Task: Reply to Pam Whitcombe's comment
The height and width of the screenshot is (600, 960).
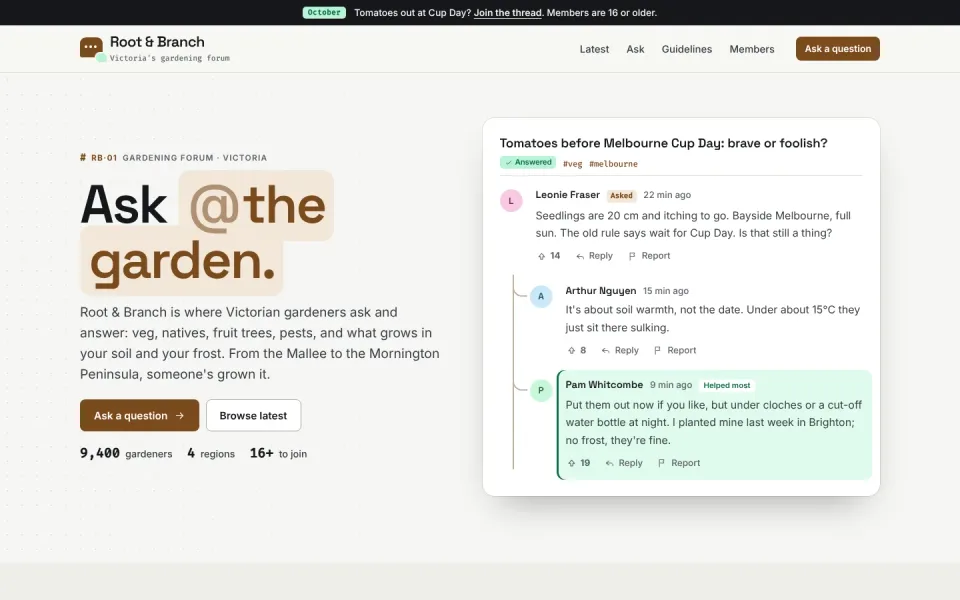Action: coord(624,463)
